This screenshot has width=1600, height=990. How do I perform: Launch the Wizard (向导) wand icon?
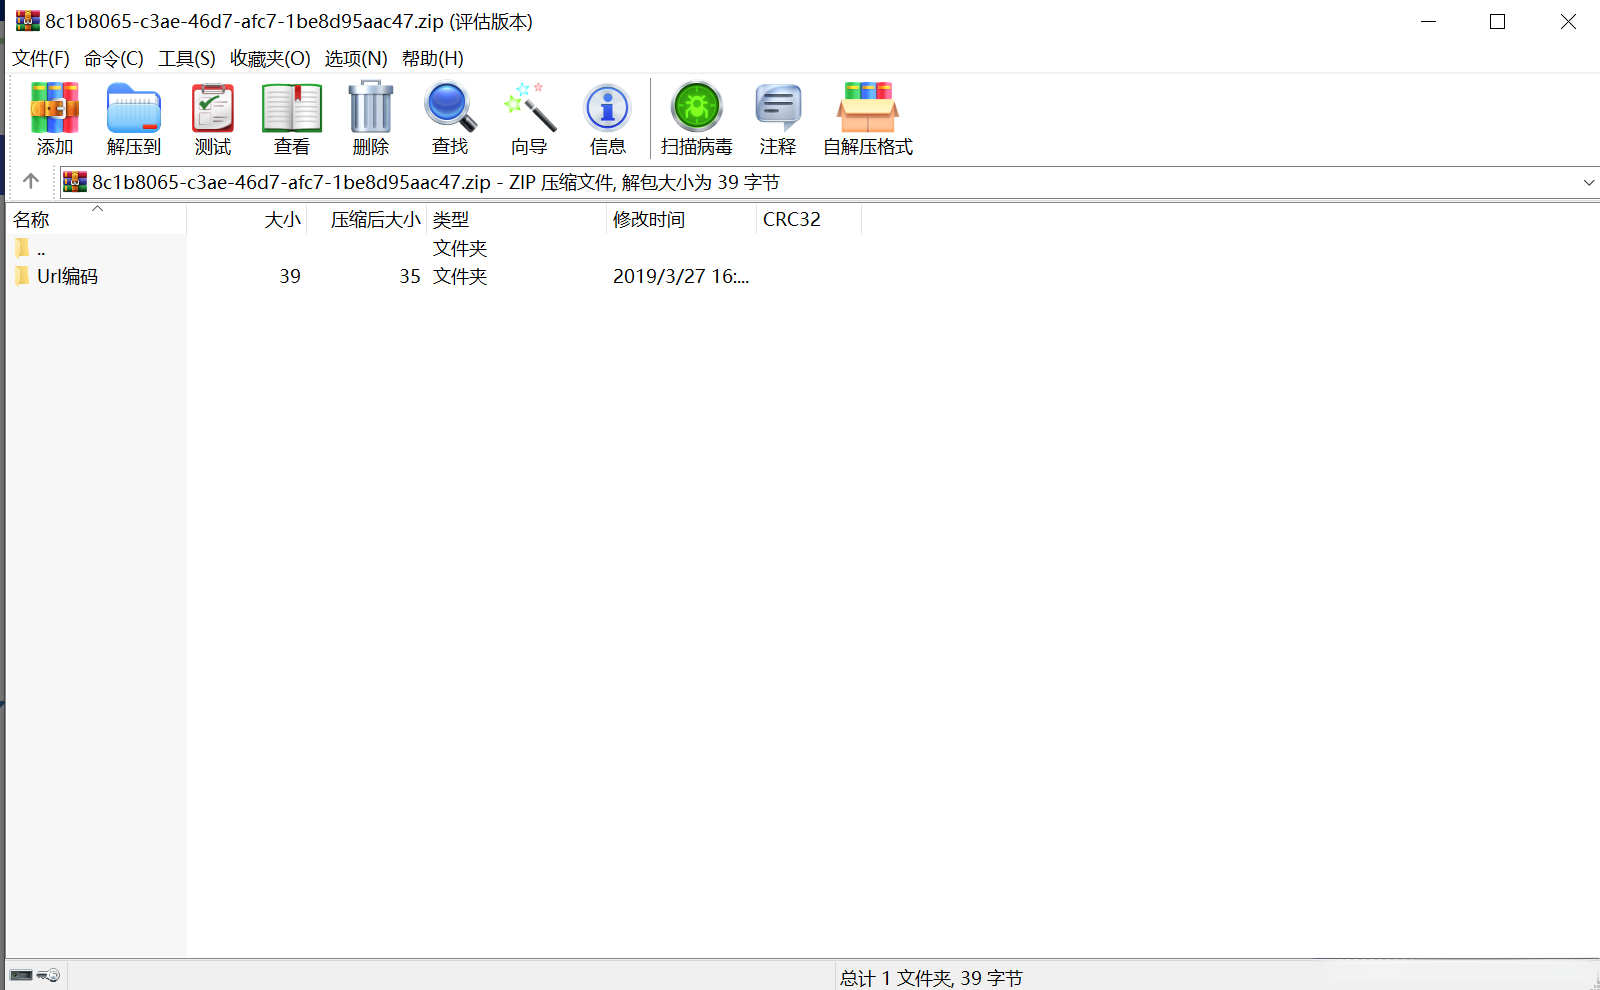529,118
